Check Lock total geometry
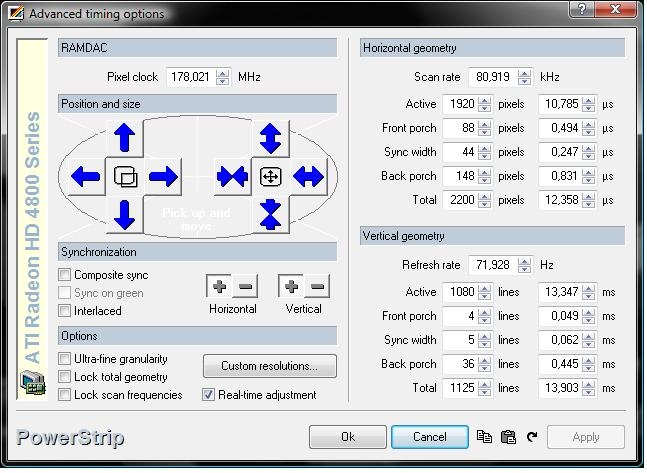The width and height of the screenshot is (647, 473). tap(64, 377)
